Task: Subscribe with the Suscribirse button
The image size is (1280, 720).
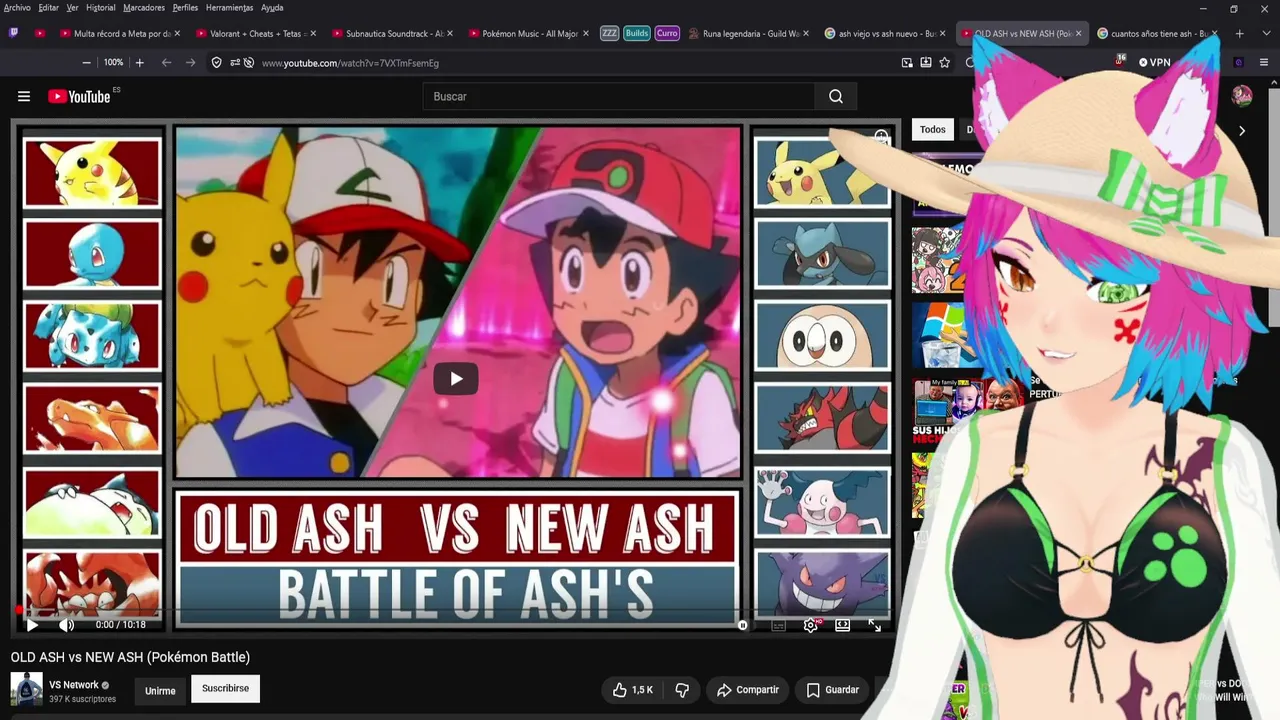Action: point(225,689)
